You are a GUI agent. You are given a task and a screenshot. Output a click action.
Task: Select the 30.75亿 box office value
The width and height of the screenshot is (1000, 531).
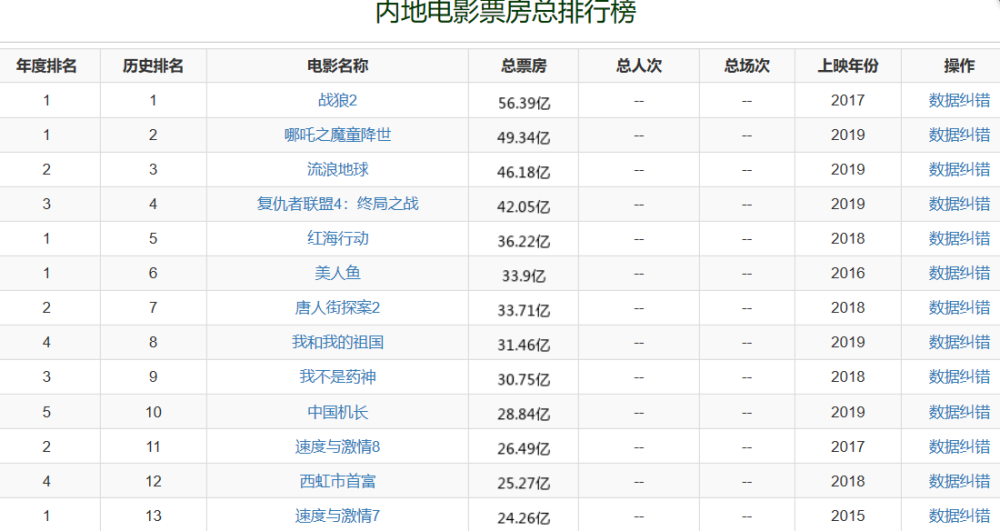tap(524, 379)
